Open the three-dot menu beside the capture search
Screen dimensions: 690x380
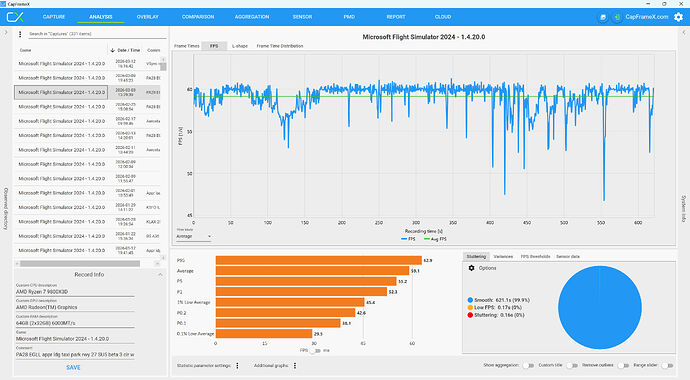[20, 34]
